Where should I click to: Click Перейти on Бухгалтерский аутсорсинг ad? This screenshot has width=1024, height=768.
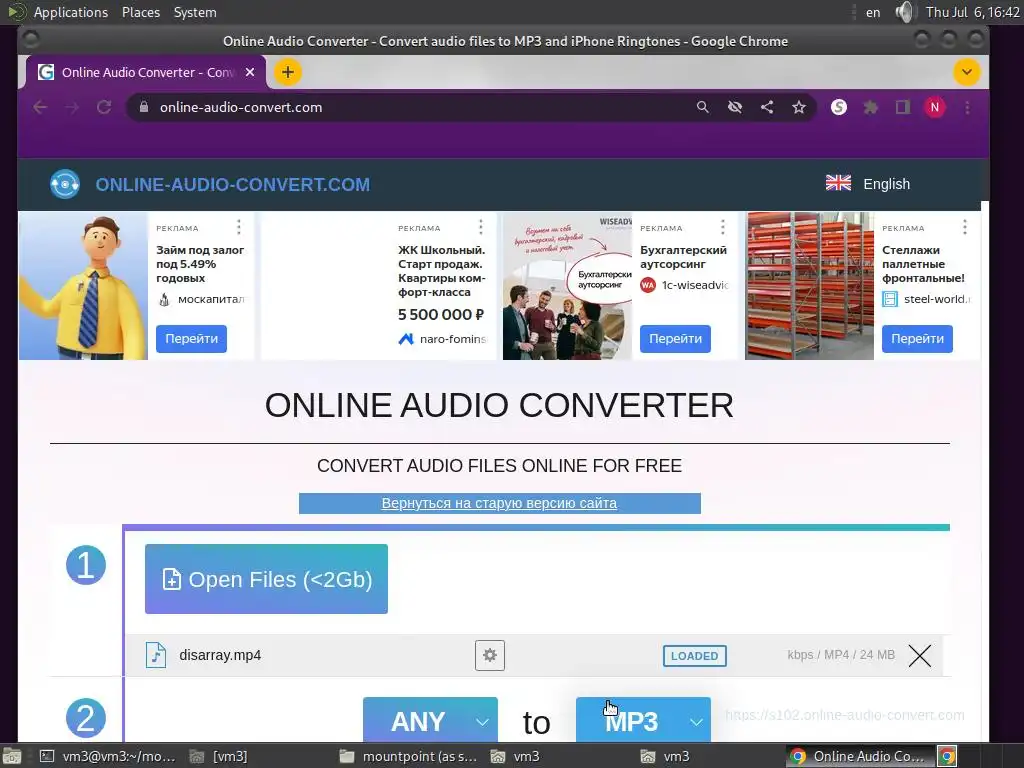(x=675, y=339)
